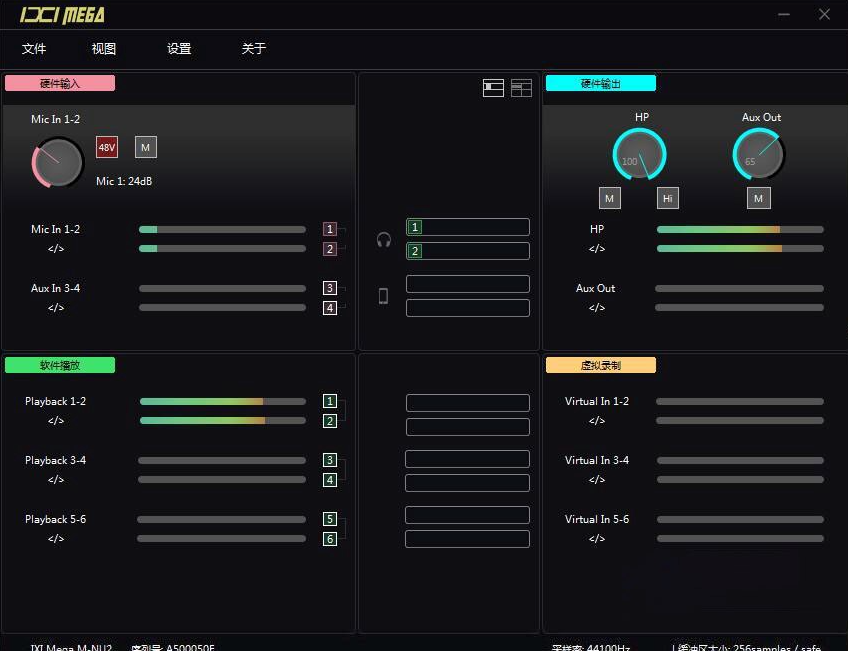Image resolution: width=848 pixels, height=651 pixels.
Task: Click the 关于 menu item
Action: pyautogui.click(x=253, y=48)
